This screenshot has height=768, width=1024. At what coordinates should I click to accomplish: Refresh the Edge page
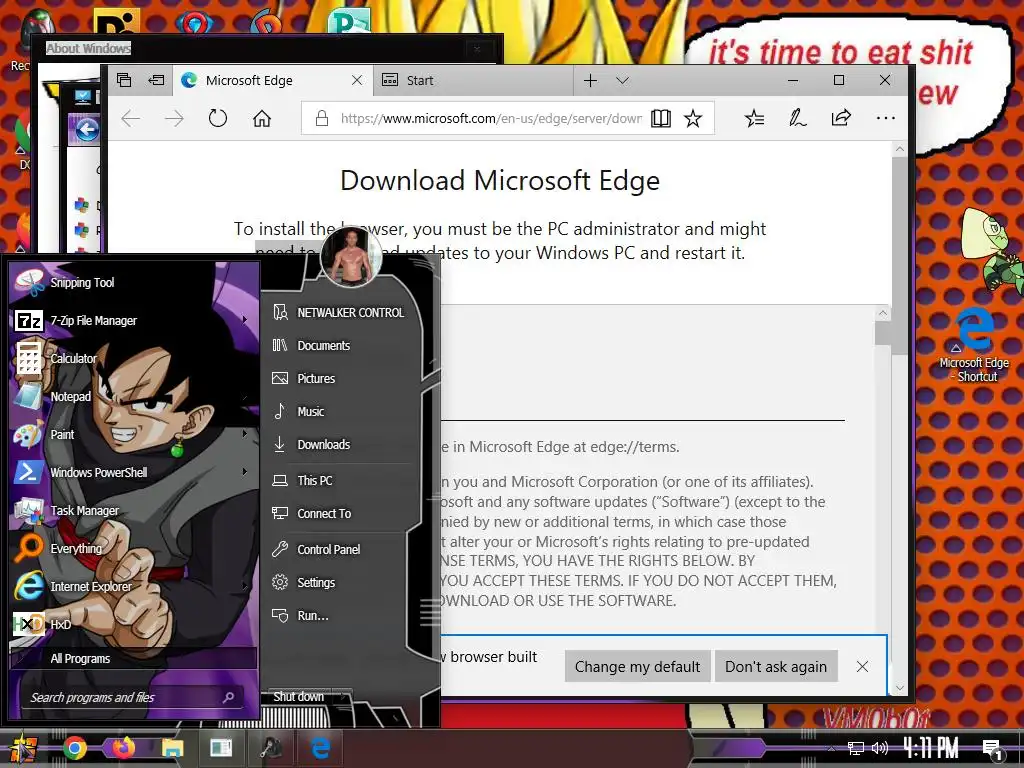tap(217, 118)
